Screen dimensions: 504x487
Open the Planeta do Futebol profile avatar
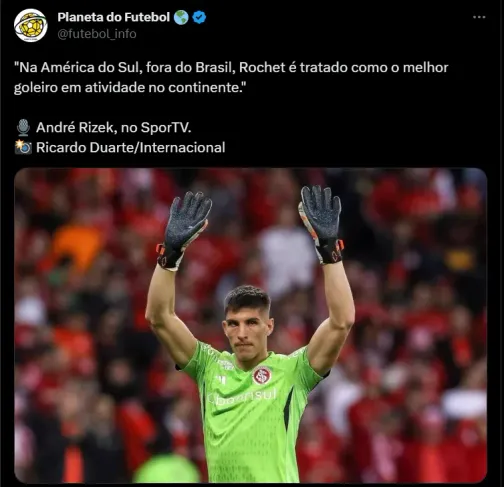click(31, 25)
